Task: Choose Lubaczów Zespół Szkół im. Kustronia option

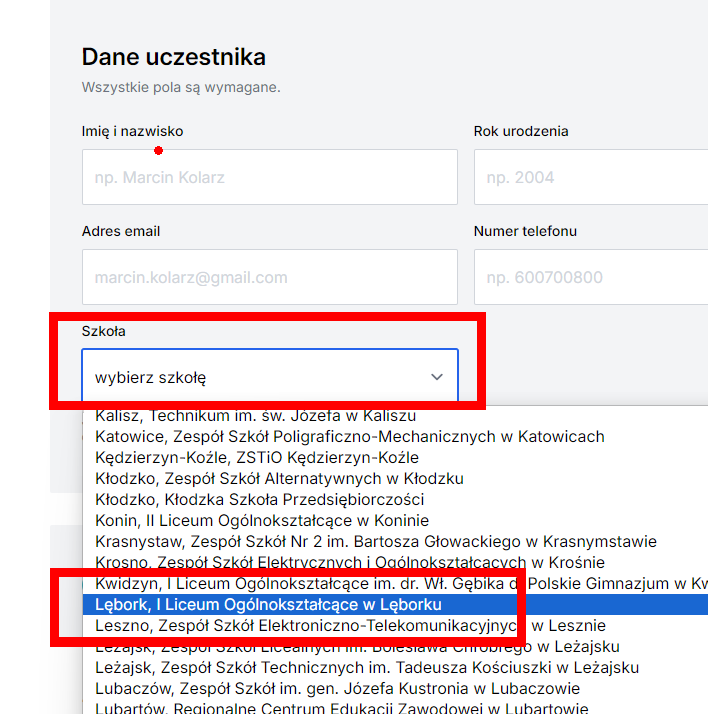Action: [x=337, y=689]
